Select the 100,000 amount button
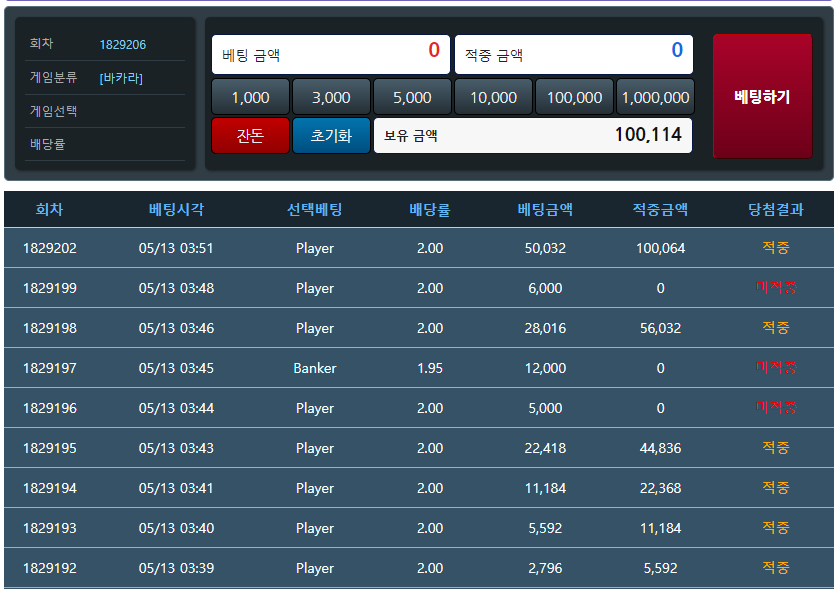Screen dimensions: 835x589 pyautogui.click(x=574, y=97)
